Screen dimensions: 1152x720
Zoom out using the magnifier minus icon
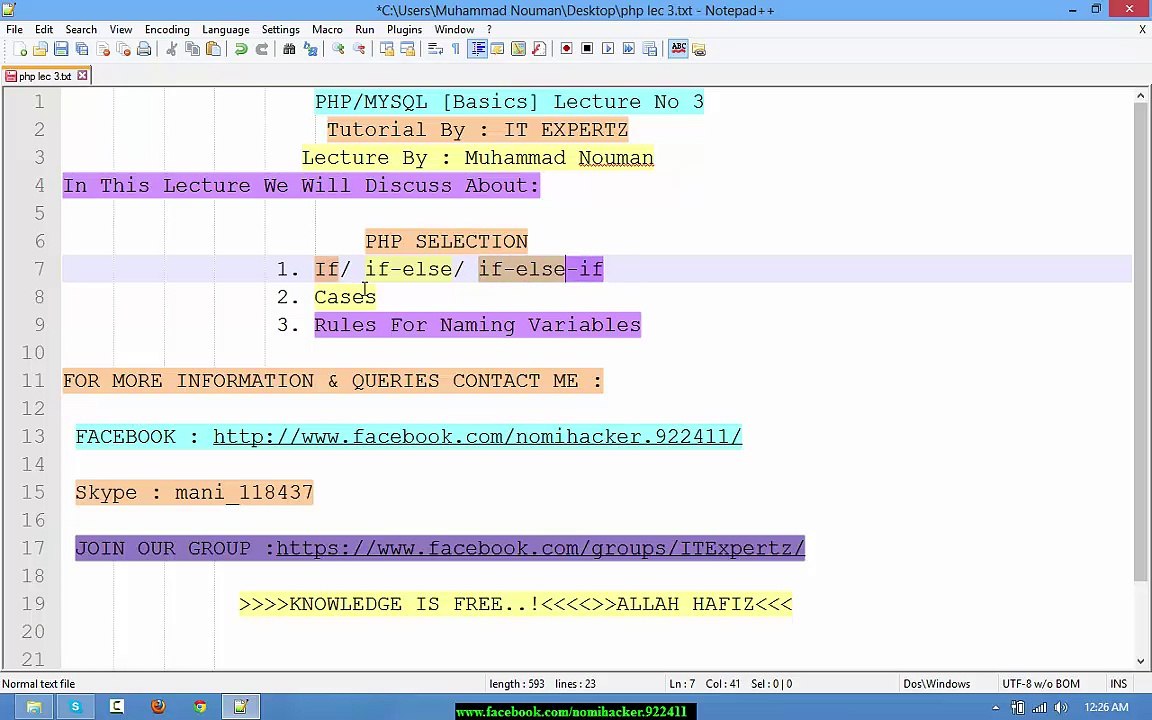(359, 49)
